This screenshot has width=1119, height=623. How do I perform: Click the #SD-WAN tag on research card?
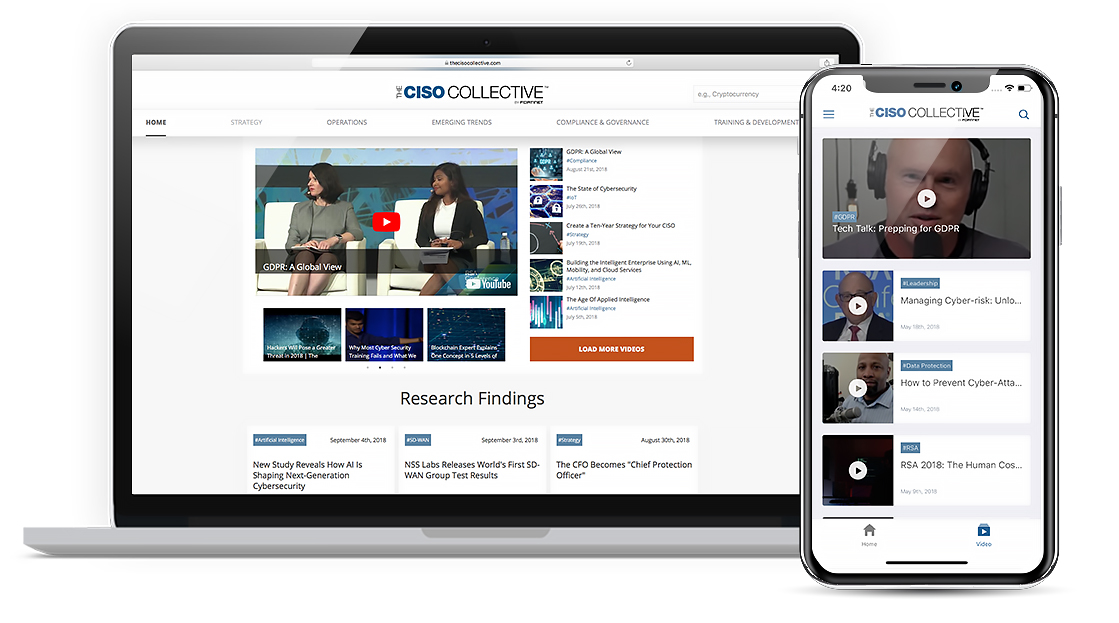pyautogui.click(x=418, y=440)
